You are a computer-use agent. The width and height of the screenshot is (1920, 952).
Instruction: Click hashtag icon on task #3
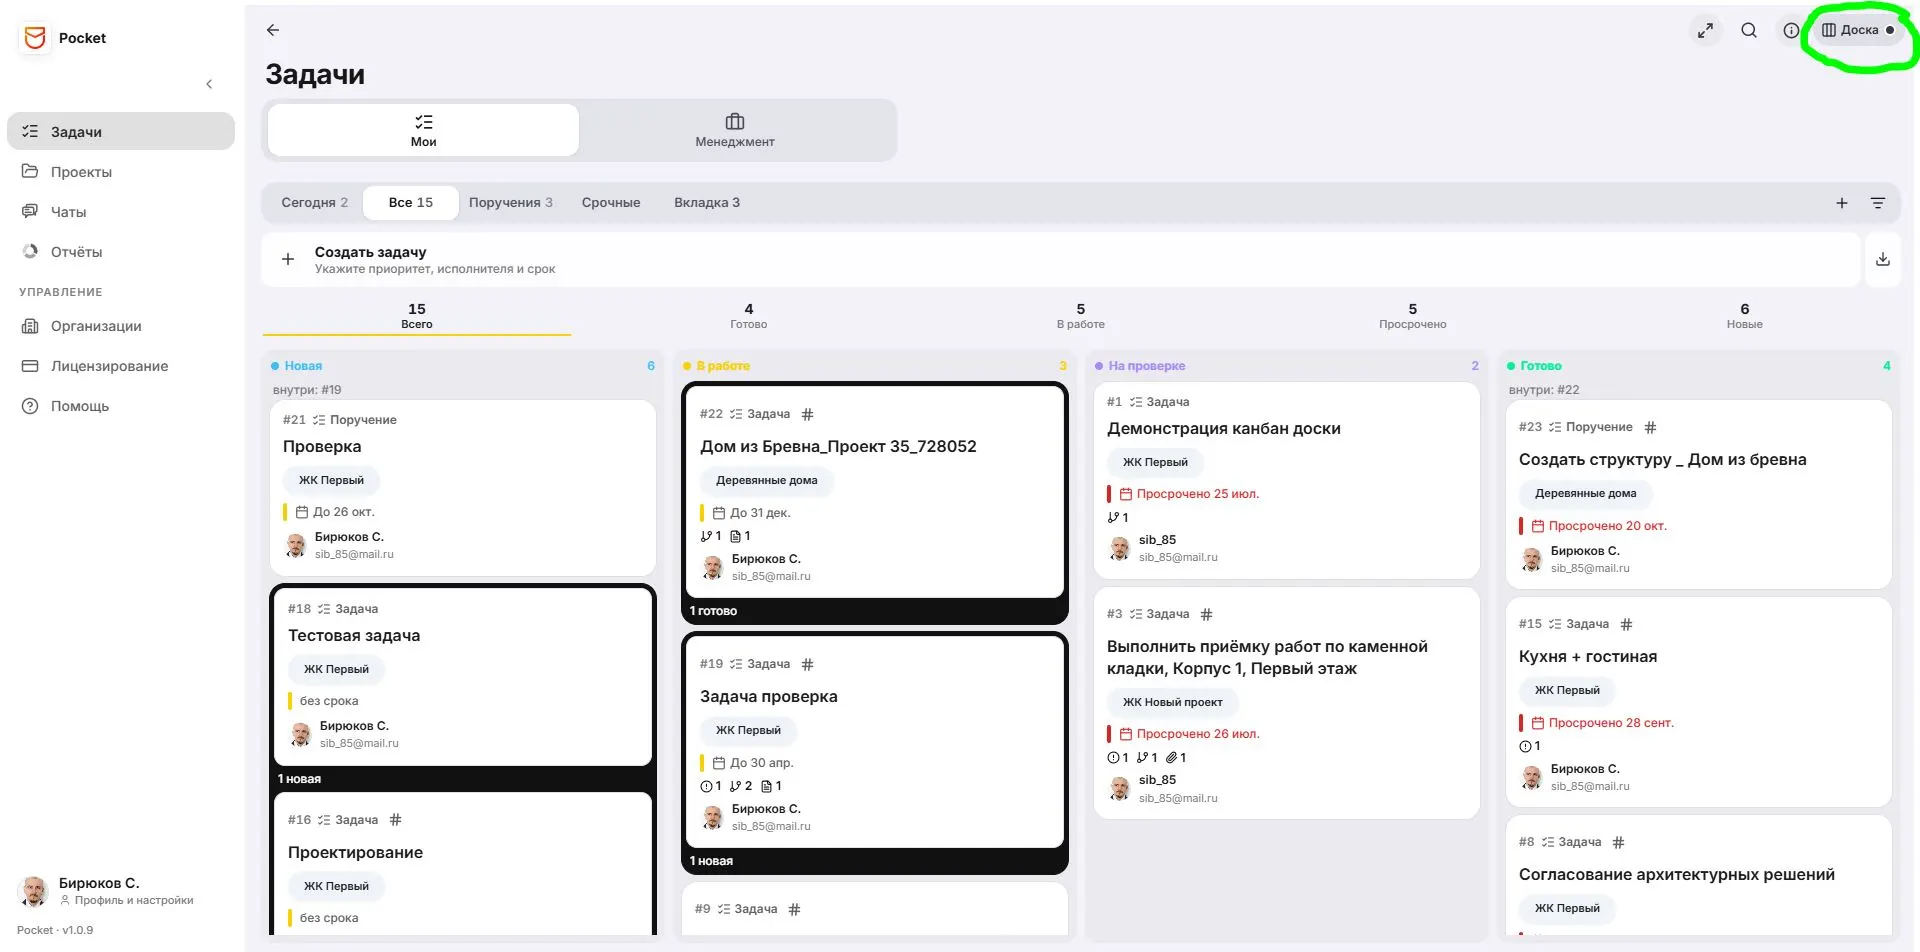pos(1206,614)
